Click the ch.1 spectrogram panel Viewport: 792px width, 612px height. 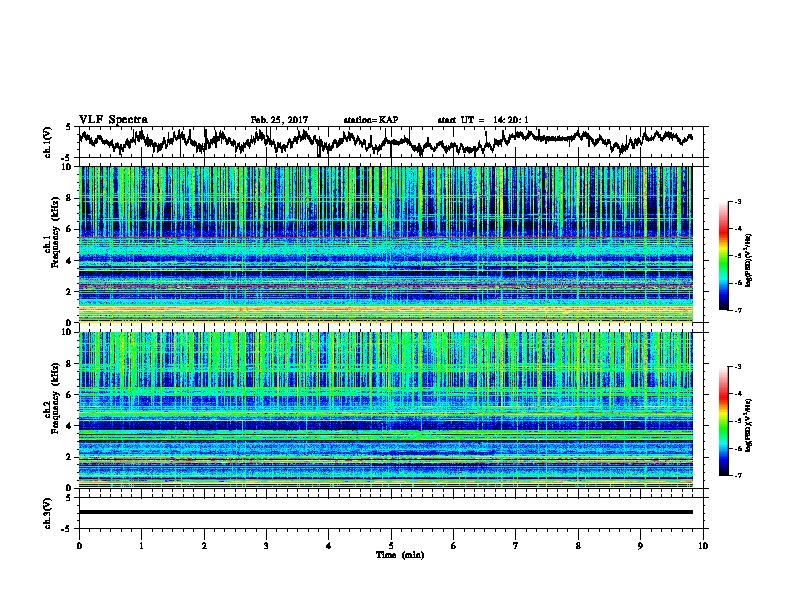click(x=386, y=244)
